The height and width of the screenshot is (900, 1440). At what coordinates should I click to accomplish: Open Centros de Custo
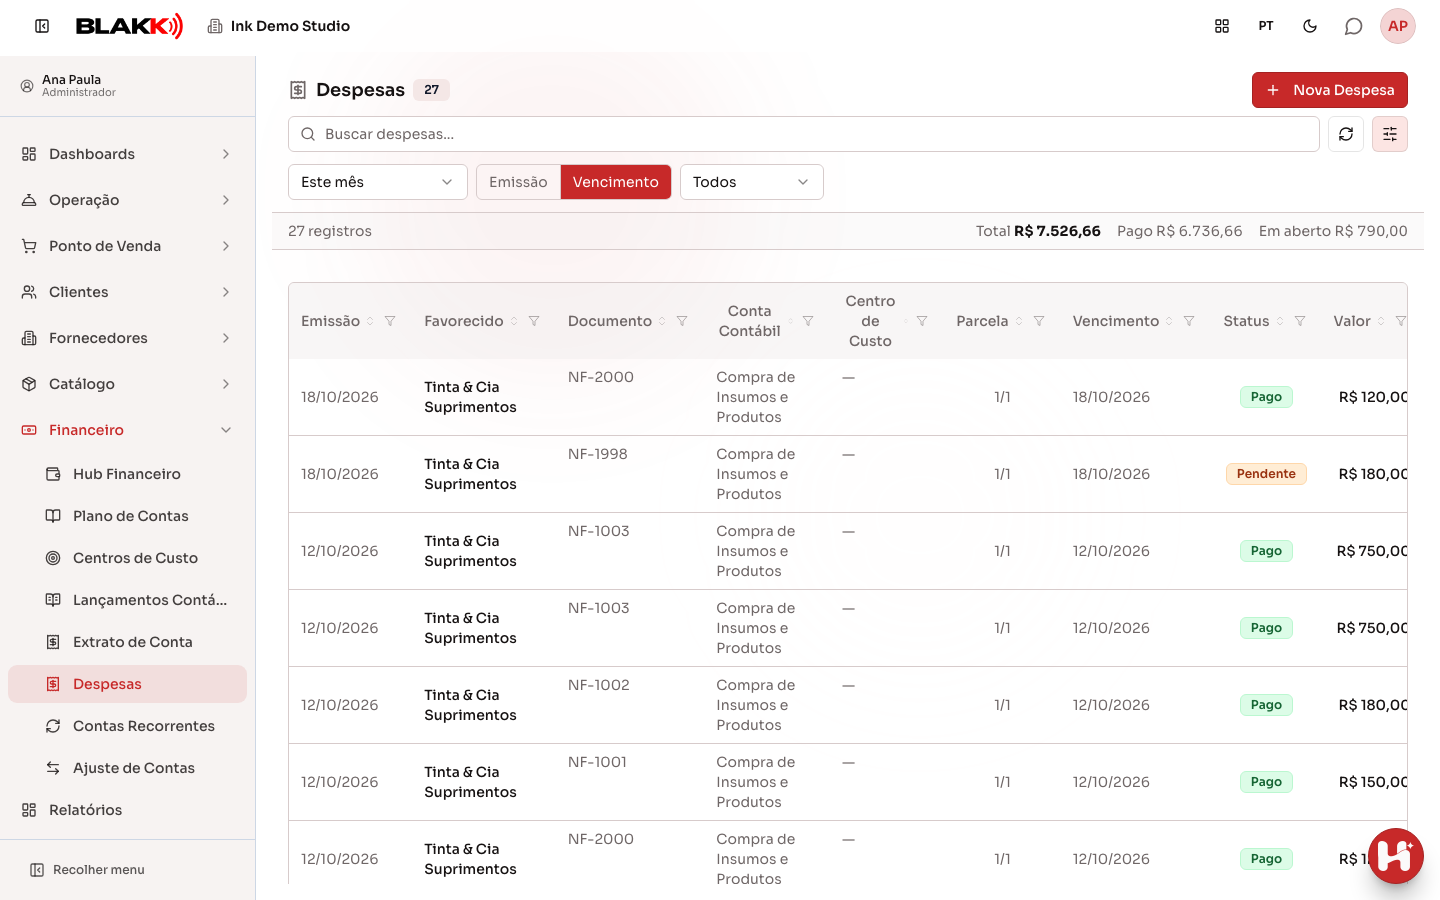click(127, 558)
